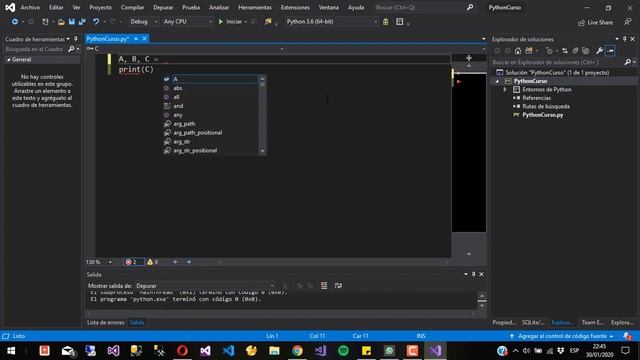Click Agregar al control de código fuente
The height and width of the screenshot is (360, 640).
pyautogui.click(x=562, y=336)
